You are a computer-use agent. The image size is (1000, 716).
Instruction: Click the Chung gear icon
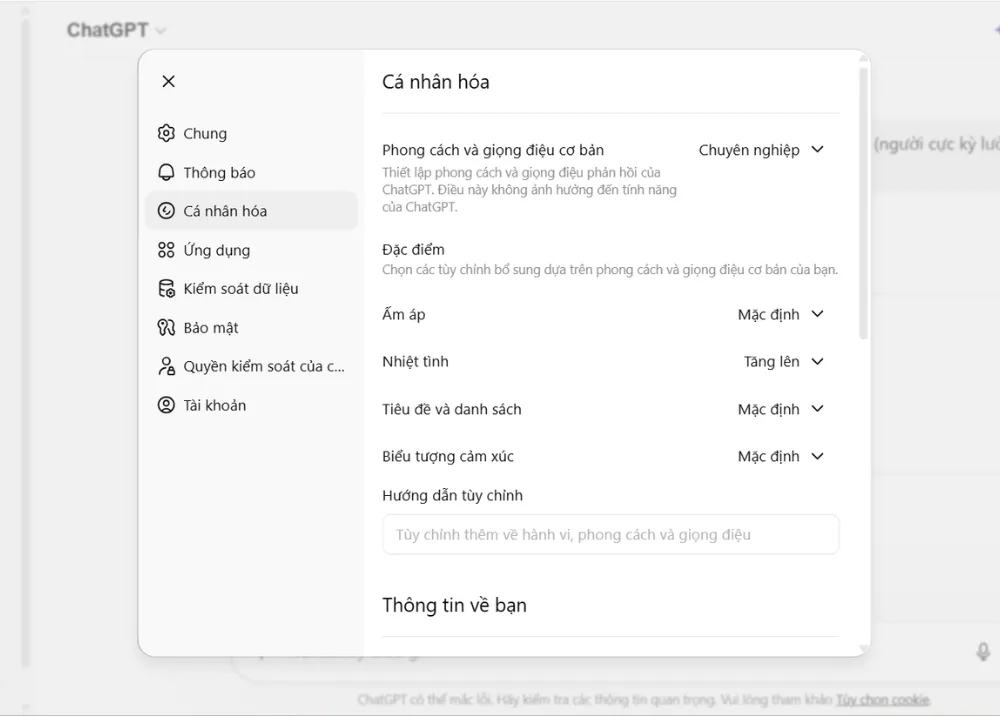pyautogui.click(x=166, y=133)
